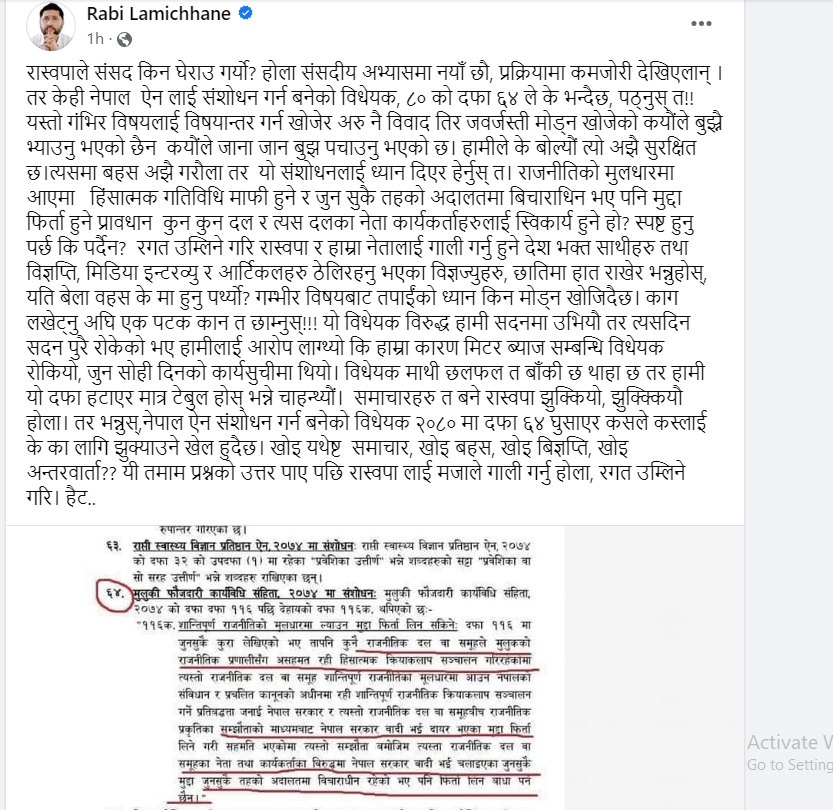The height and width of the screenshot is (810, 833).
Task: Click the red-circled section number ६४
Action: 115,594
